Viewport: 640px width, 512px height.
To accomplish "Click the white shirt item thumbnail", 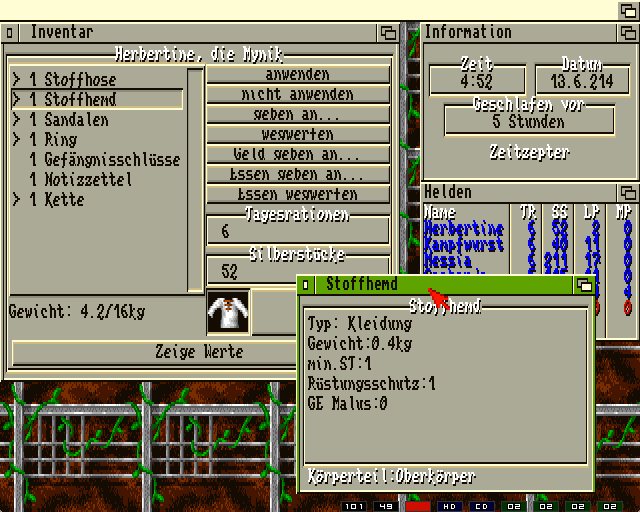I will (x=226, y=312).
